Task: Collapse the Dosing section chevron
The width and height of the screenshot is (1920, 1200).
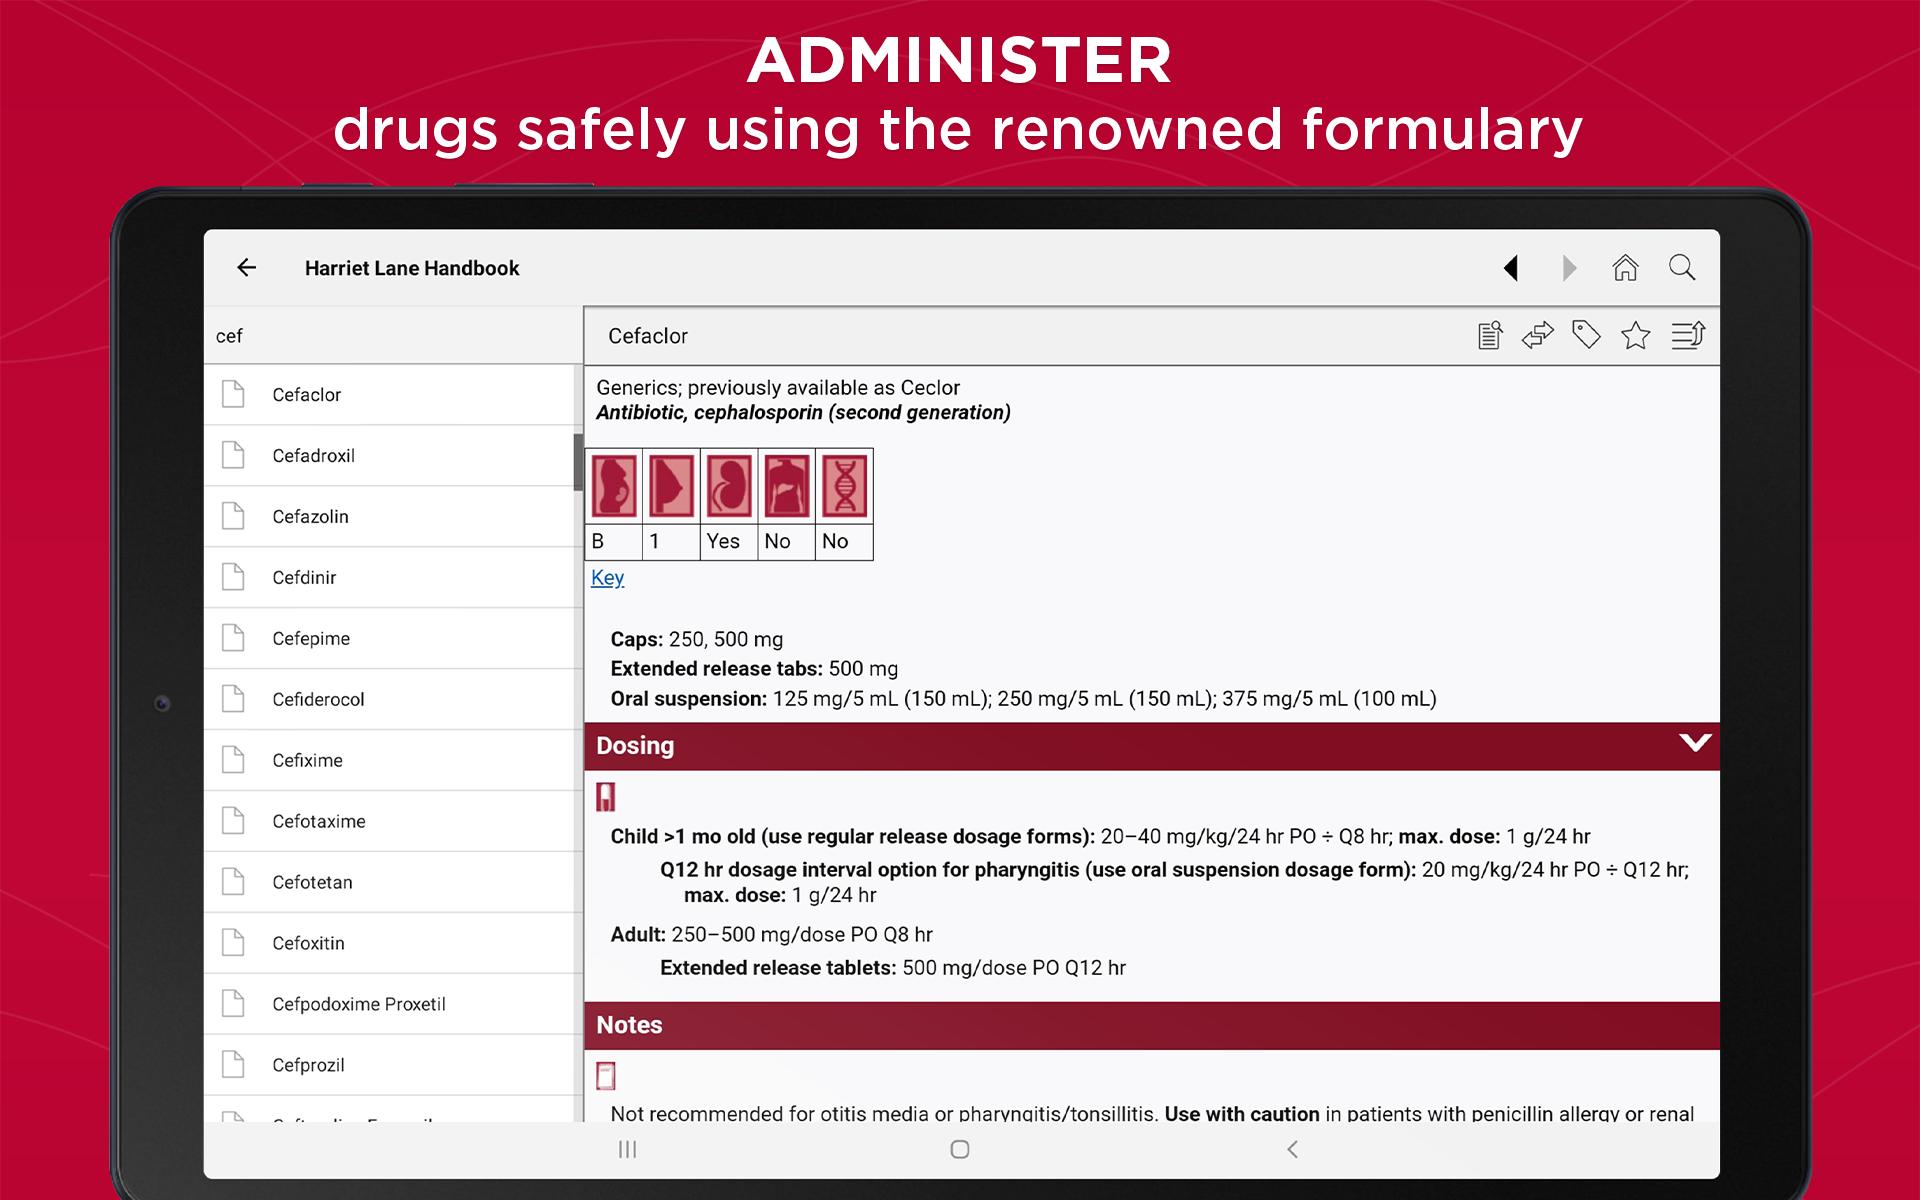Action: pyautogui.click(x=1694, y=744)
